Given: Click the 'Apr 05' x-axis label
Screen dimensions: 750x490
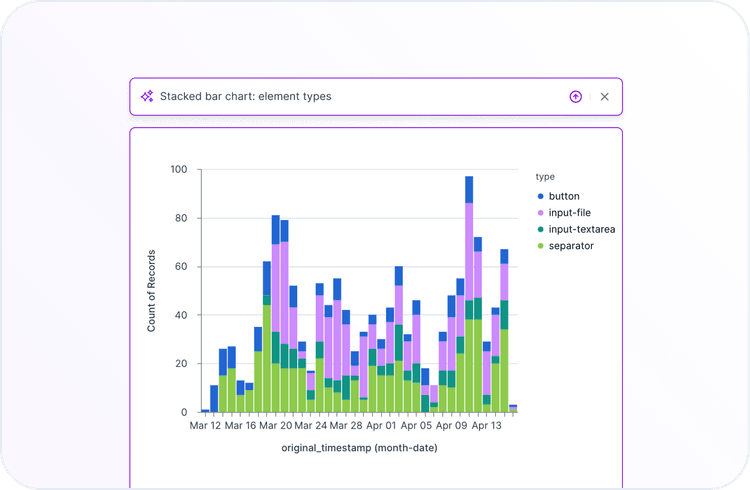Looking at the screenshot, I should point(416,425).
